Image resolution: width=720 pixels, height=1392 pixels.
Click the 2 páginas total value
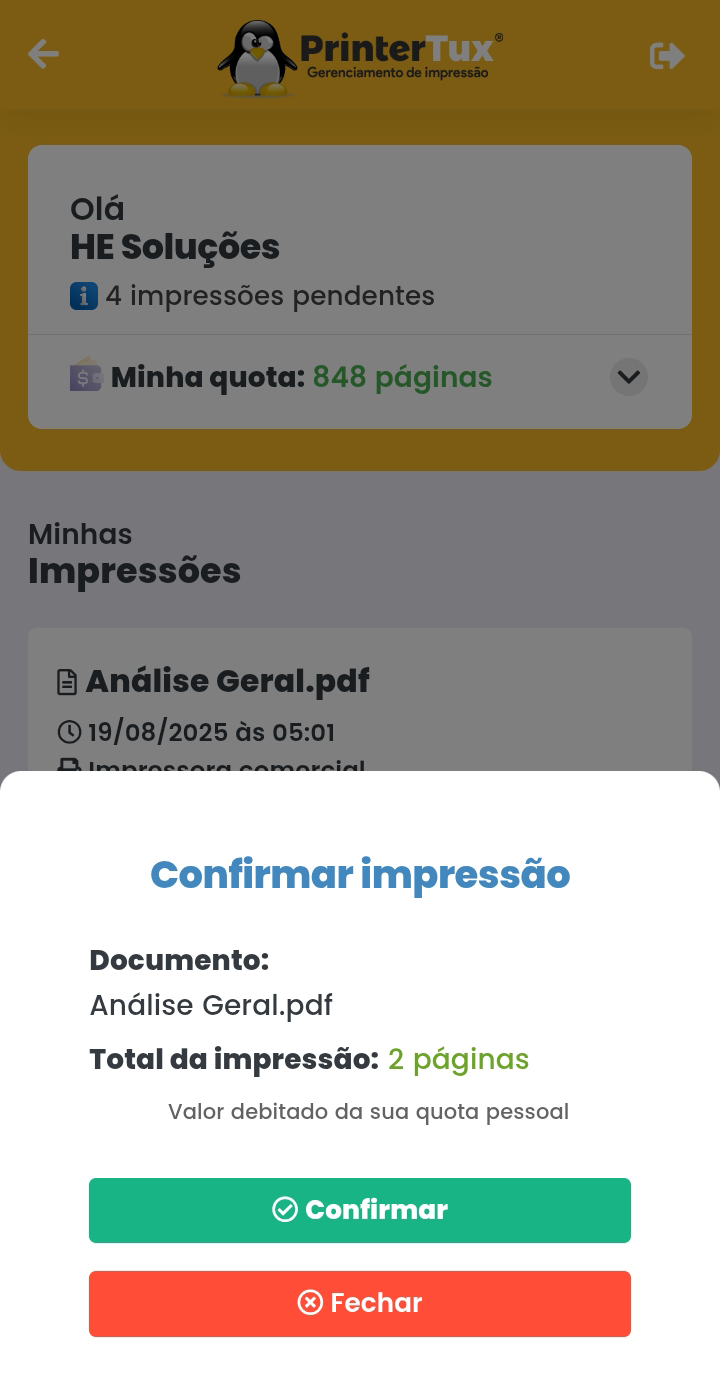tap(458, 1059)
